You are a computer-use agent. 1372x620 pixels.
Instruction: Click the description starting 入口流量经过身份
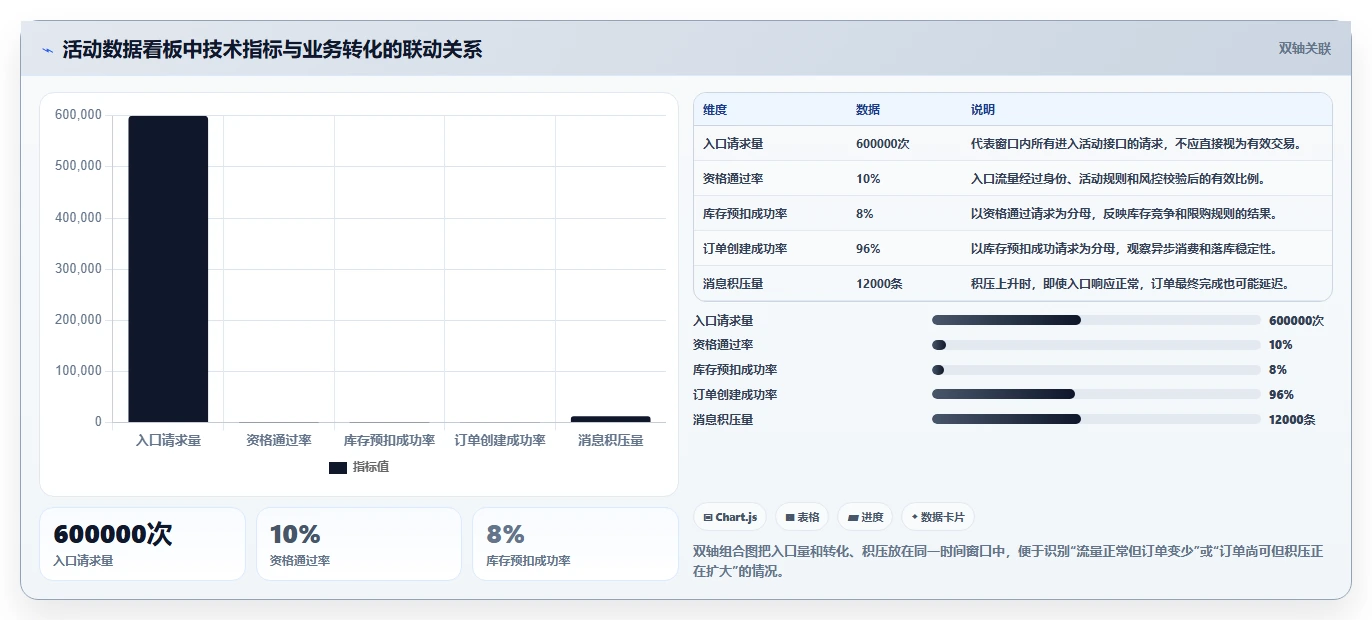pos(1119,179)
